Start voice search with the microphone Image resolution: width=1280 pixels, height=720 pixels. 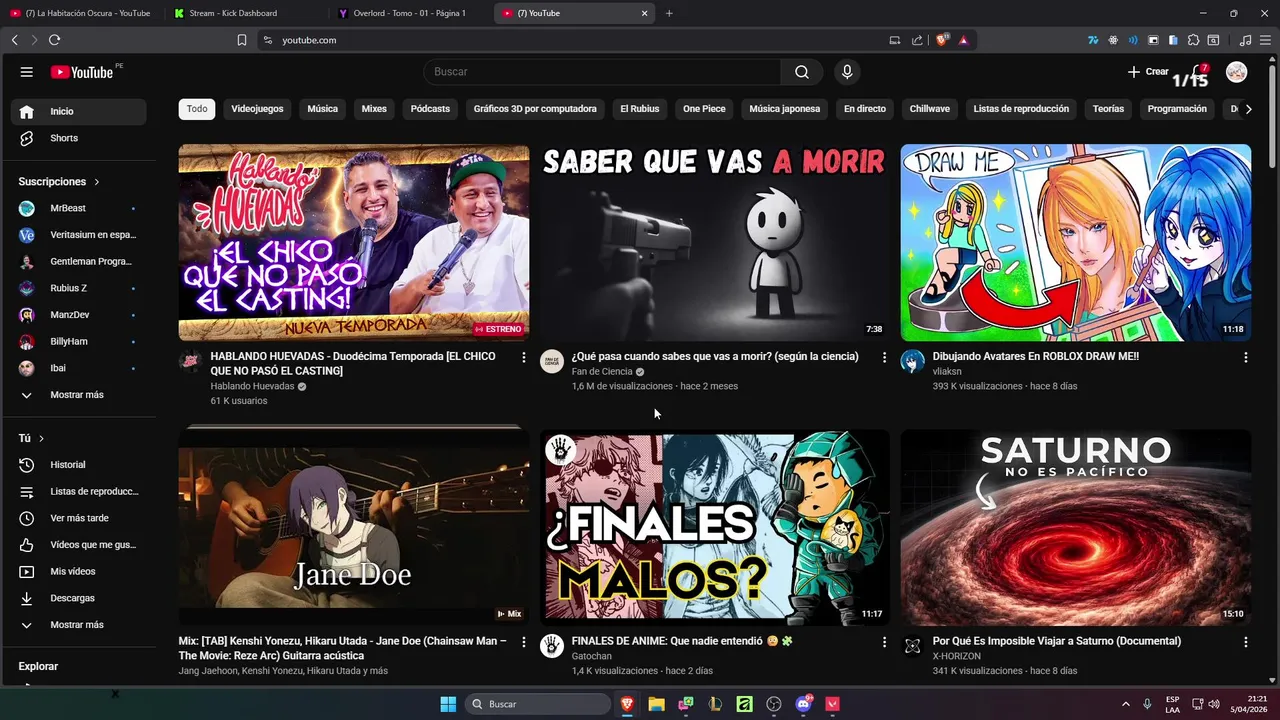click(x=847, y=72)
